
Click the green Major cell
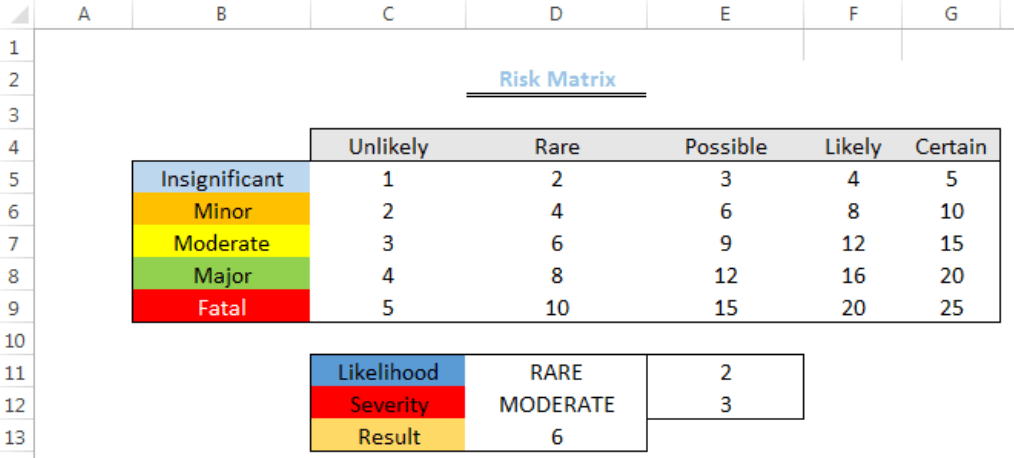click(222, 275)
